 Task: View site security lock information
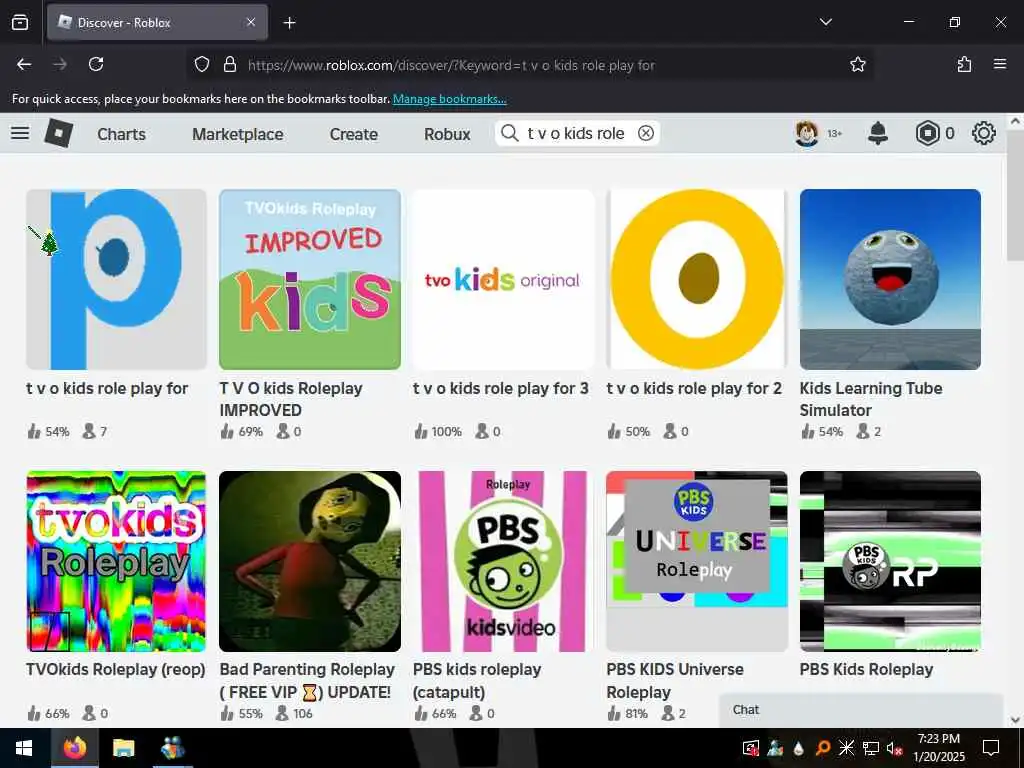(x=229, y=64)
